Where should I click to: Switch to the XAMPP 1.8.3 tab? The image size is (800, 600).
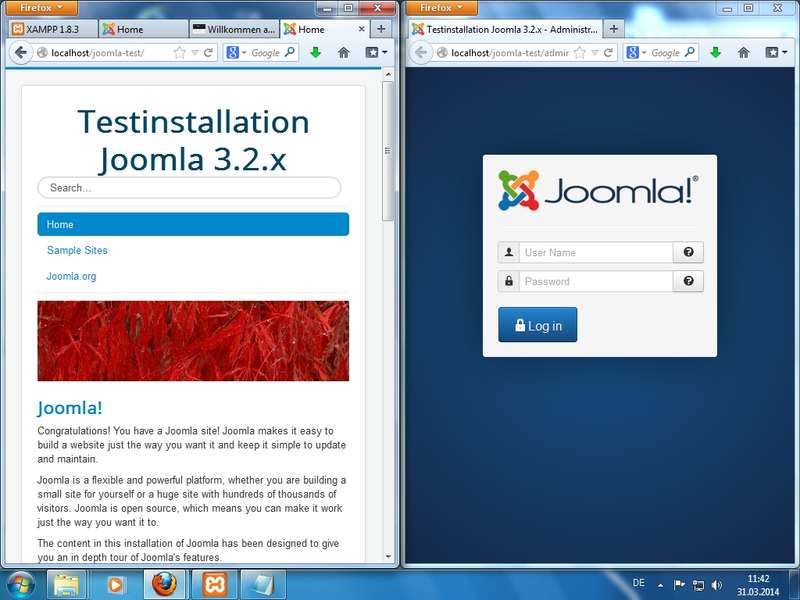(53, 29)
